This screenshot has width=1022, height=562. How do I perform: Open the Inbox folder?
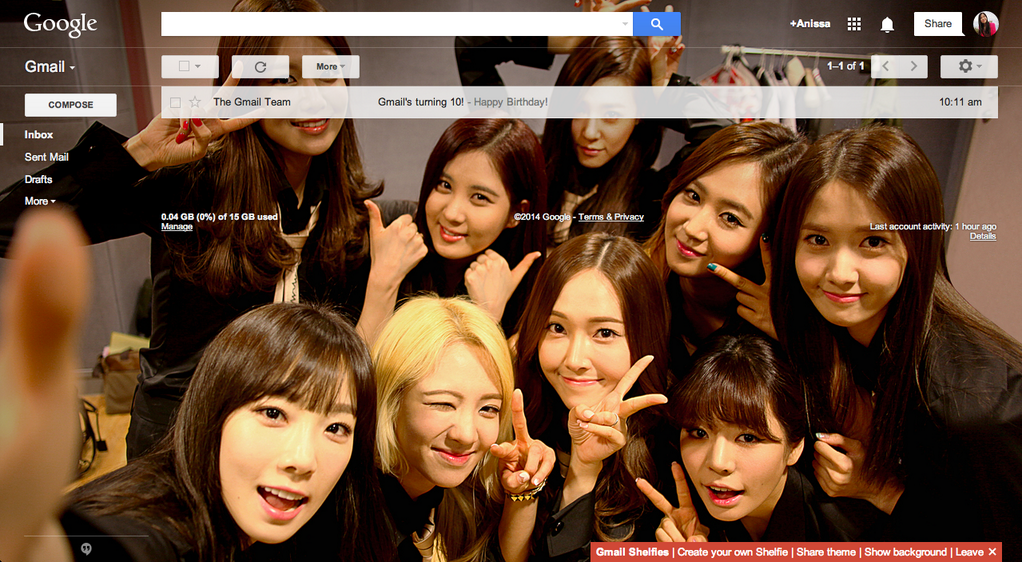(38, 135)
